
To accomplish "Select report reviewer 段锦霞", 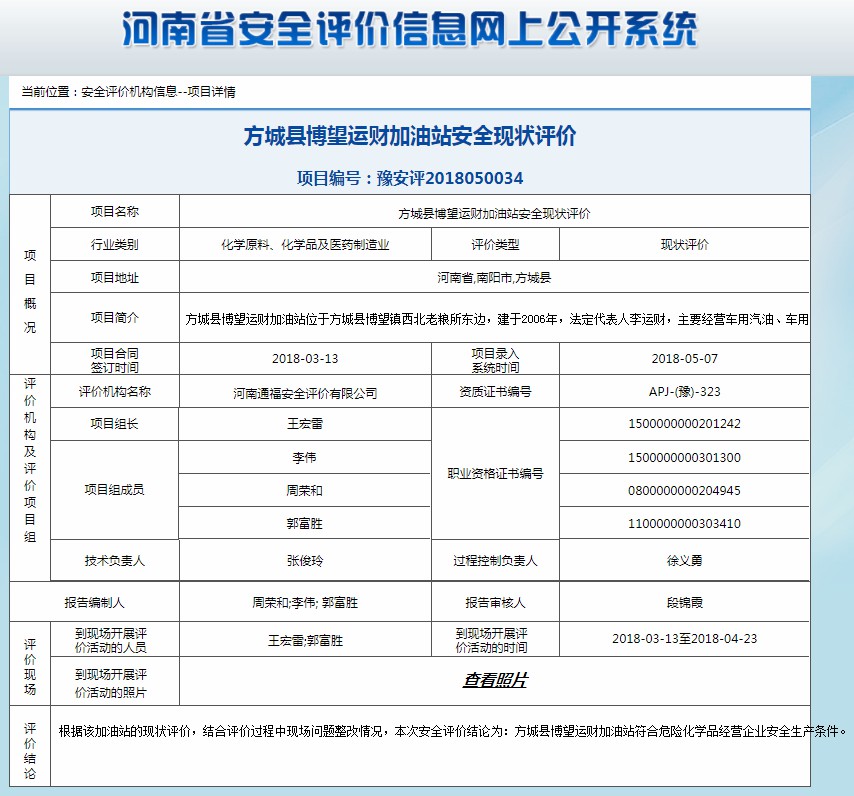I will click(x=685, y=603).
